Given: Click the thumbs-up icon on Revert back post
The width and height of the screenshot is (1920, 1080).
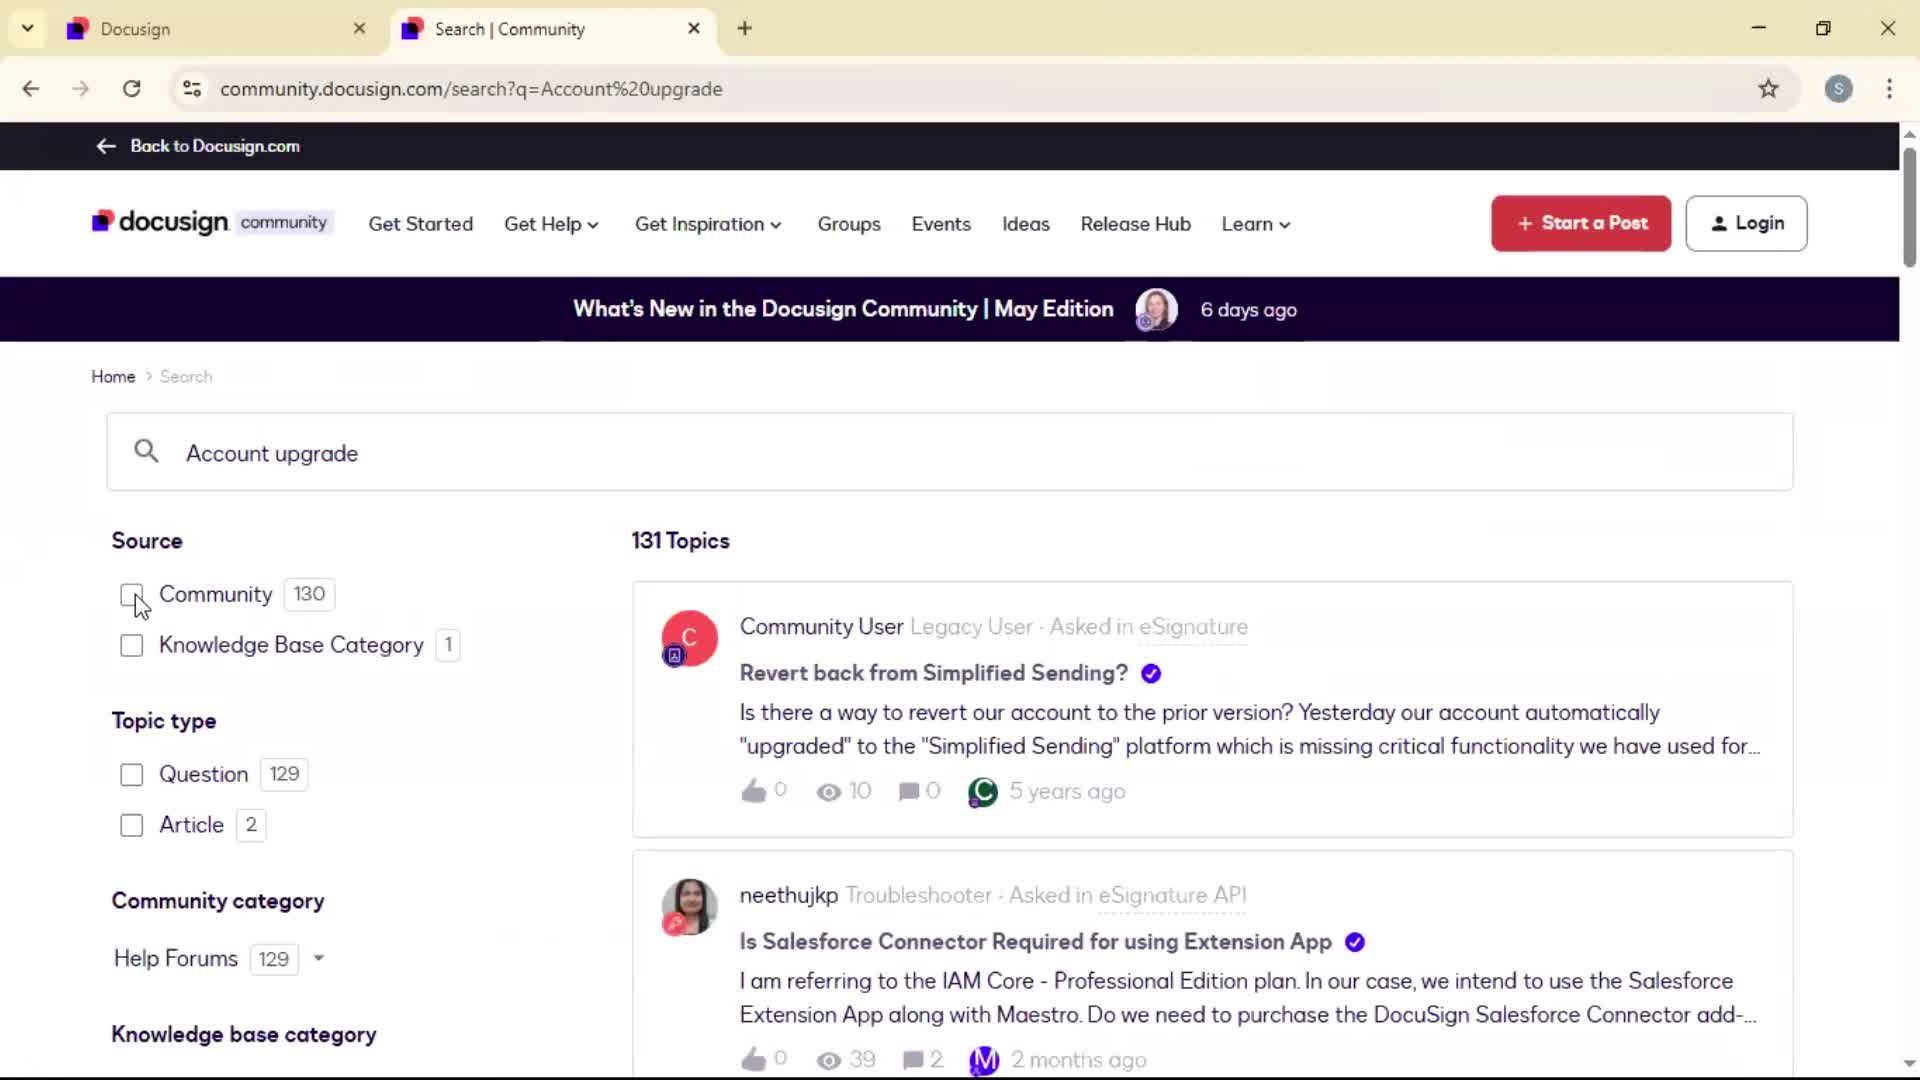Looking at the screenshot, I should [x=753, y=792].
